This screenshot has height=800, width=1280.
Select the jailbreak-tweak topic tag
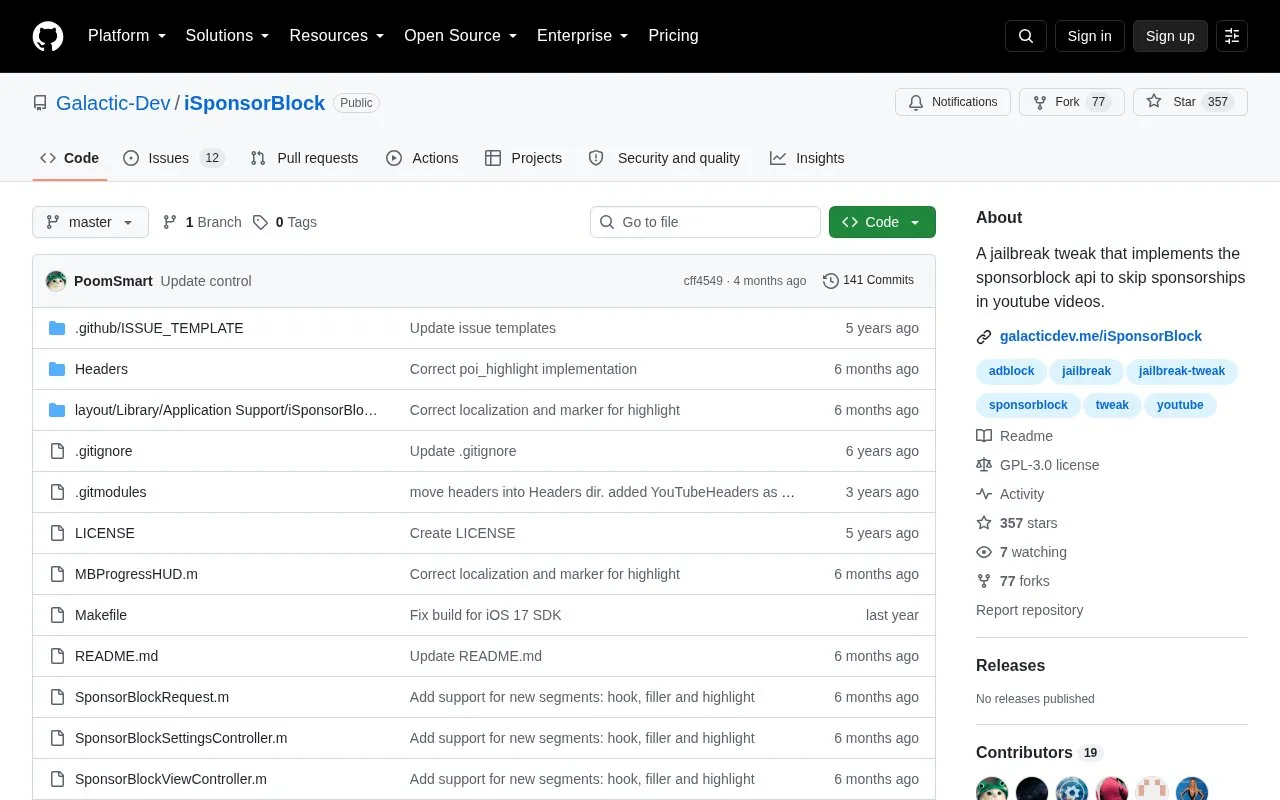click(1181, 371)
